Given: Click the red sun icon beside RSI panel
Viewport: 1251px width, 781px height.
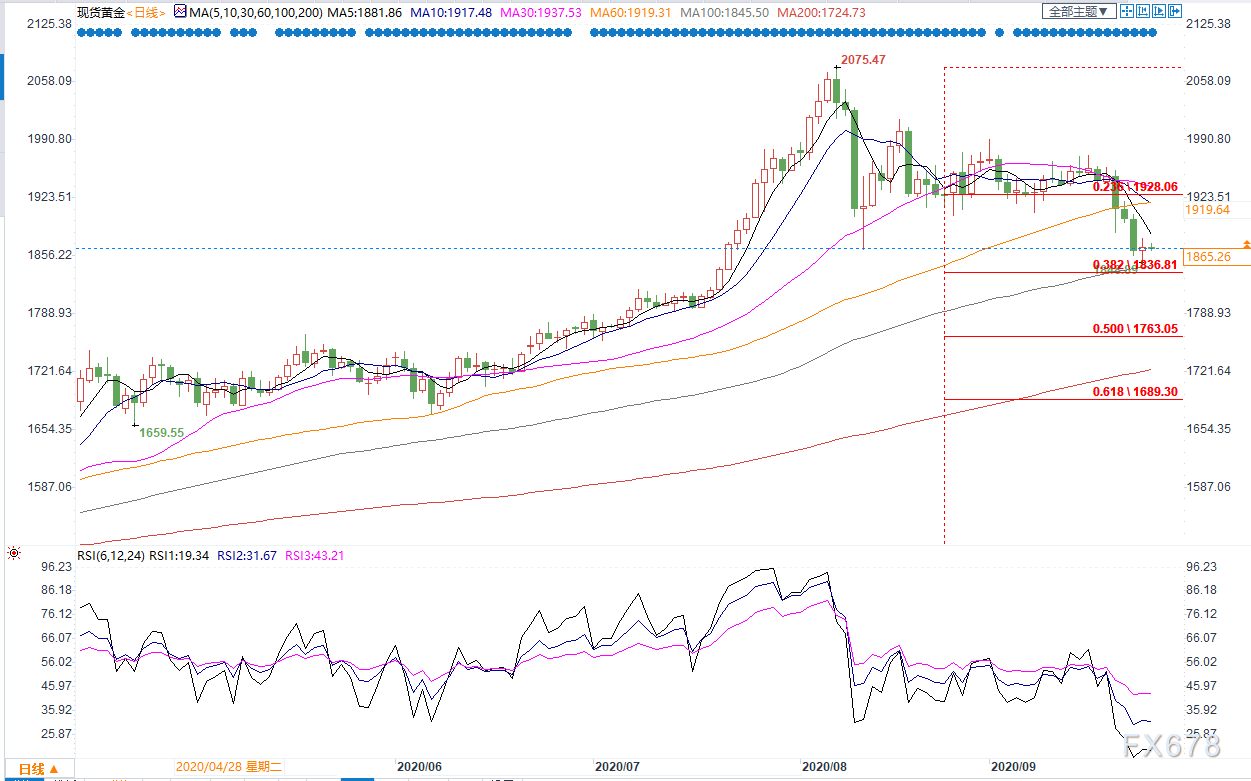Looking at the screenshot, I should point(13,552).
